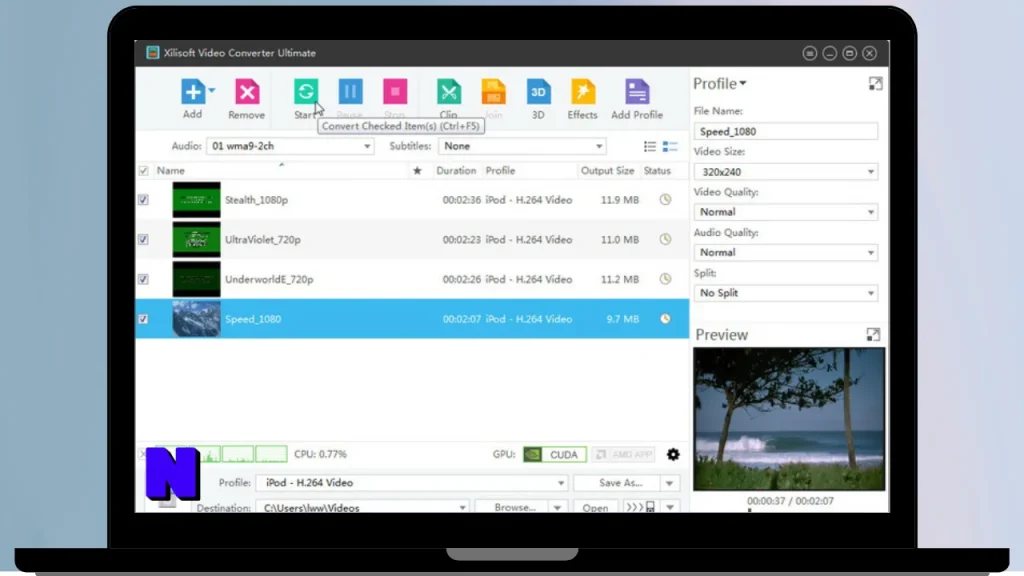Open the Audio track dropdown

click(x=290, y=146)
